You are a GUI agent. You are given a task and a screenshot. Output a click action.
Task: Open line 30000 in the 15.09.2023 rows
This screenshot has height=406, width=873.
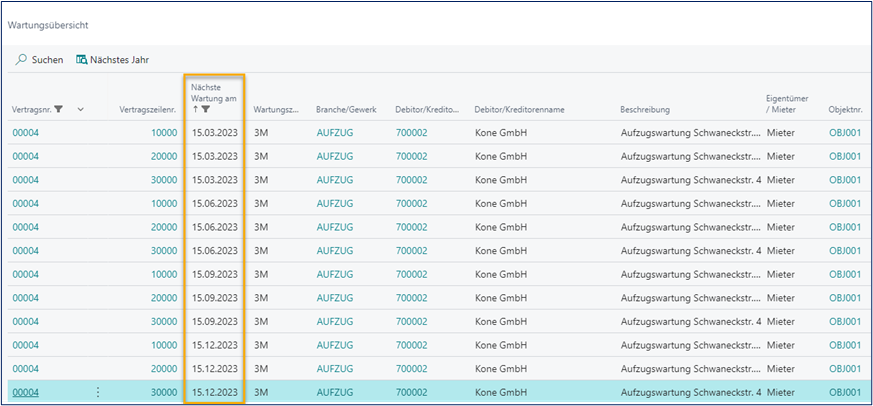(164, 321)
